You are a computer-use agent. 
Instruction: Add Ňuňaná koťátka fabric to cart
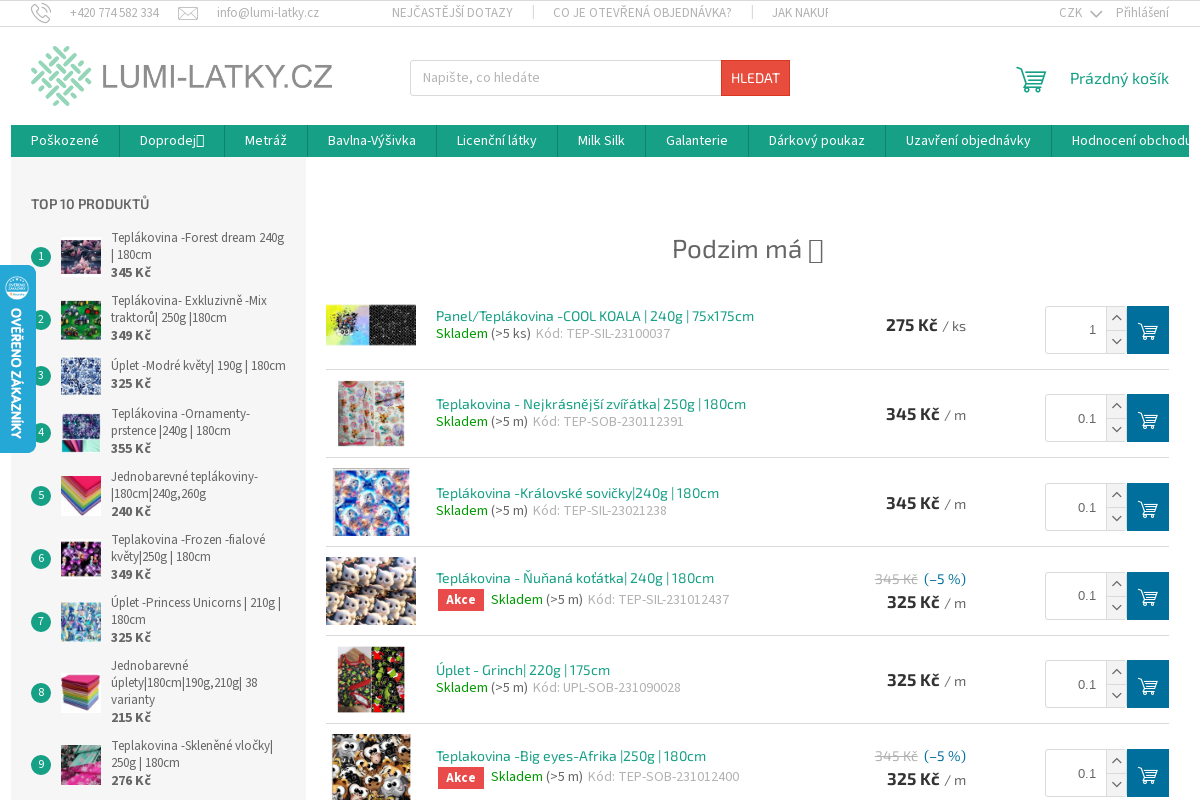[x=1147, y=596]
